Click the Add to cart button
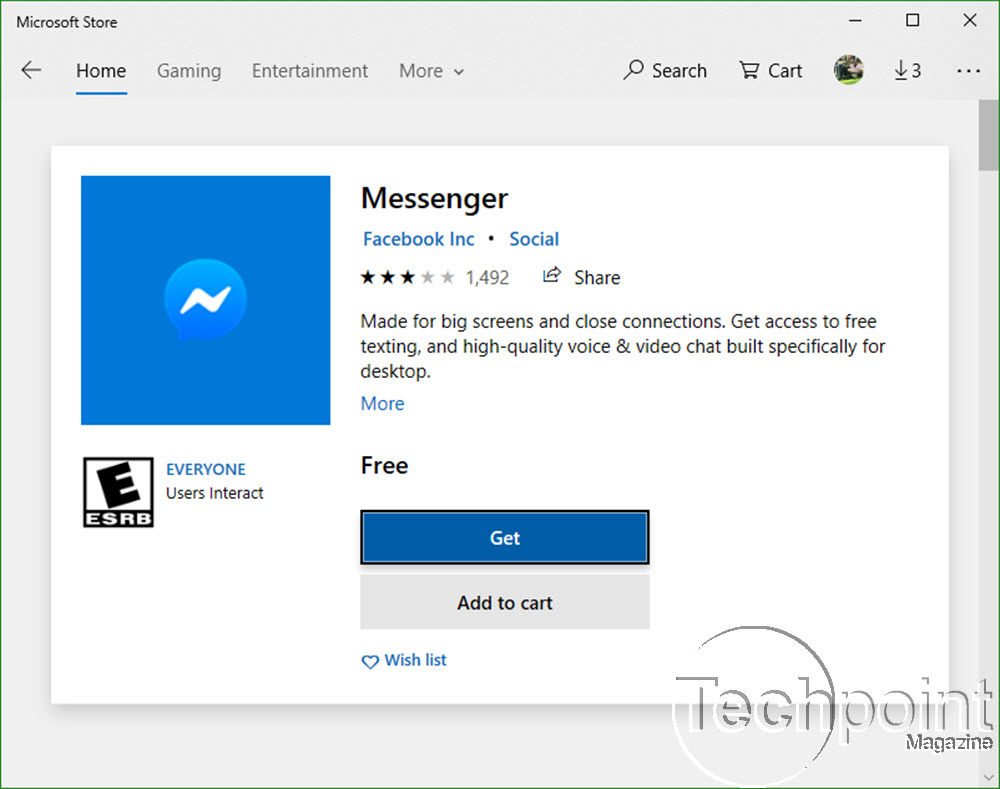The height and width of the screenshot is (789, 1000). 504,603
